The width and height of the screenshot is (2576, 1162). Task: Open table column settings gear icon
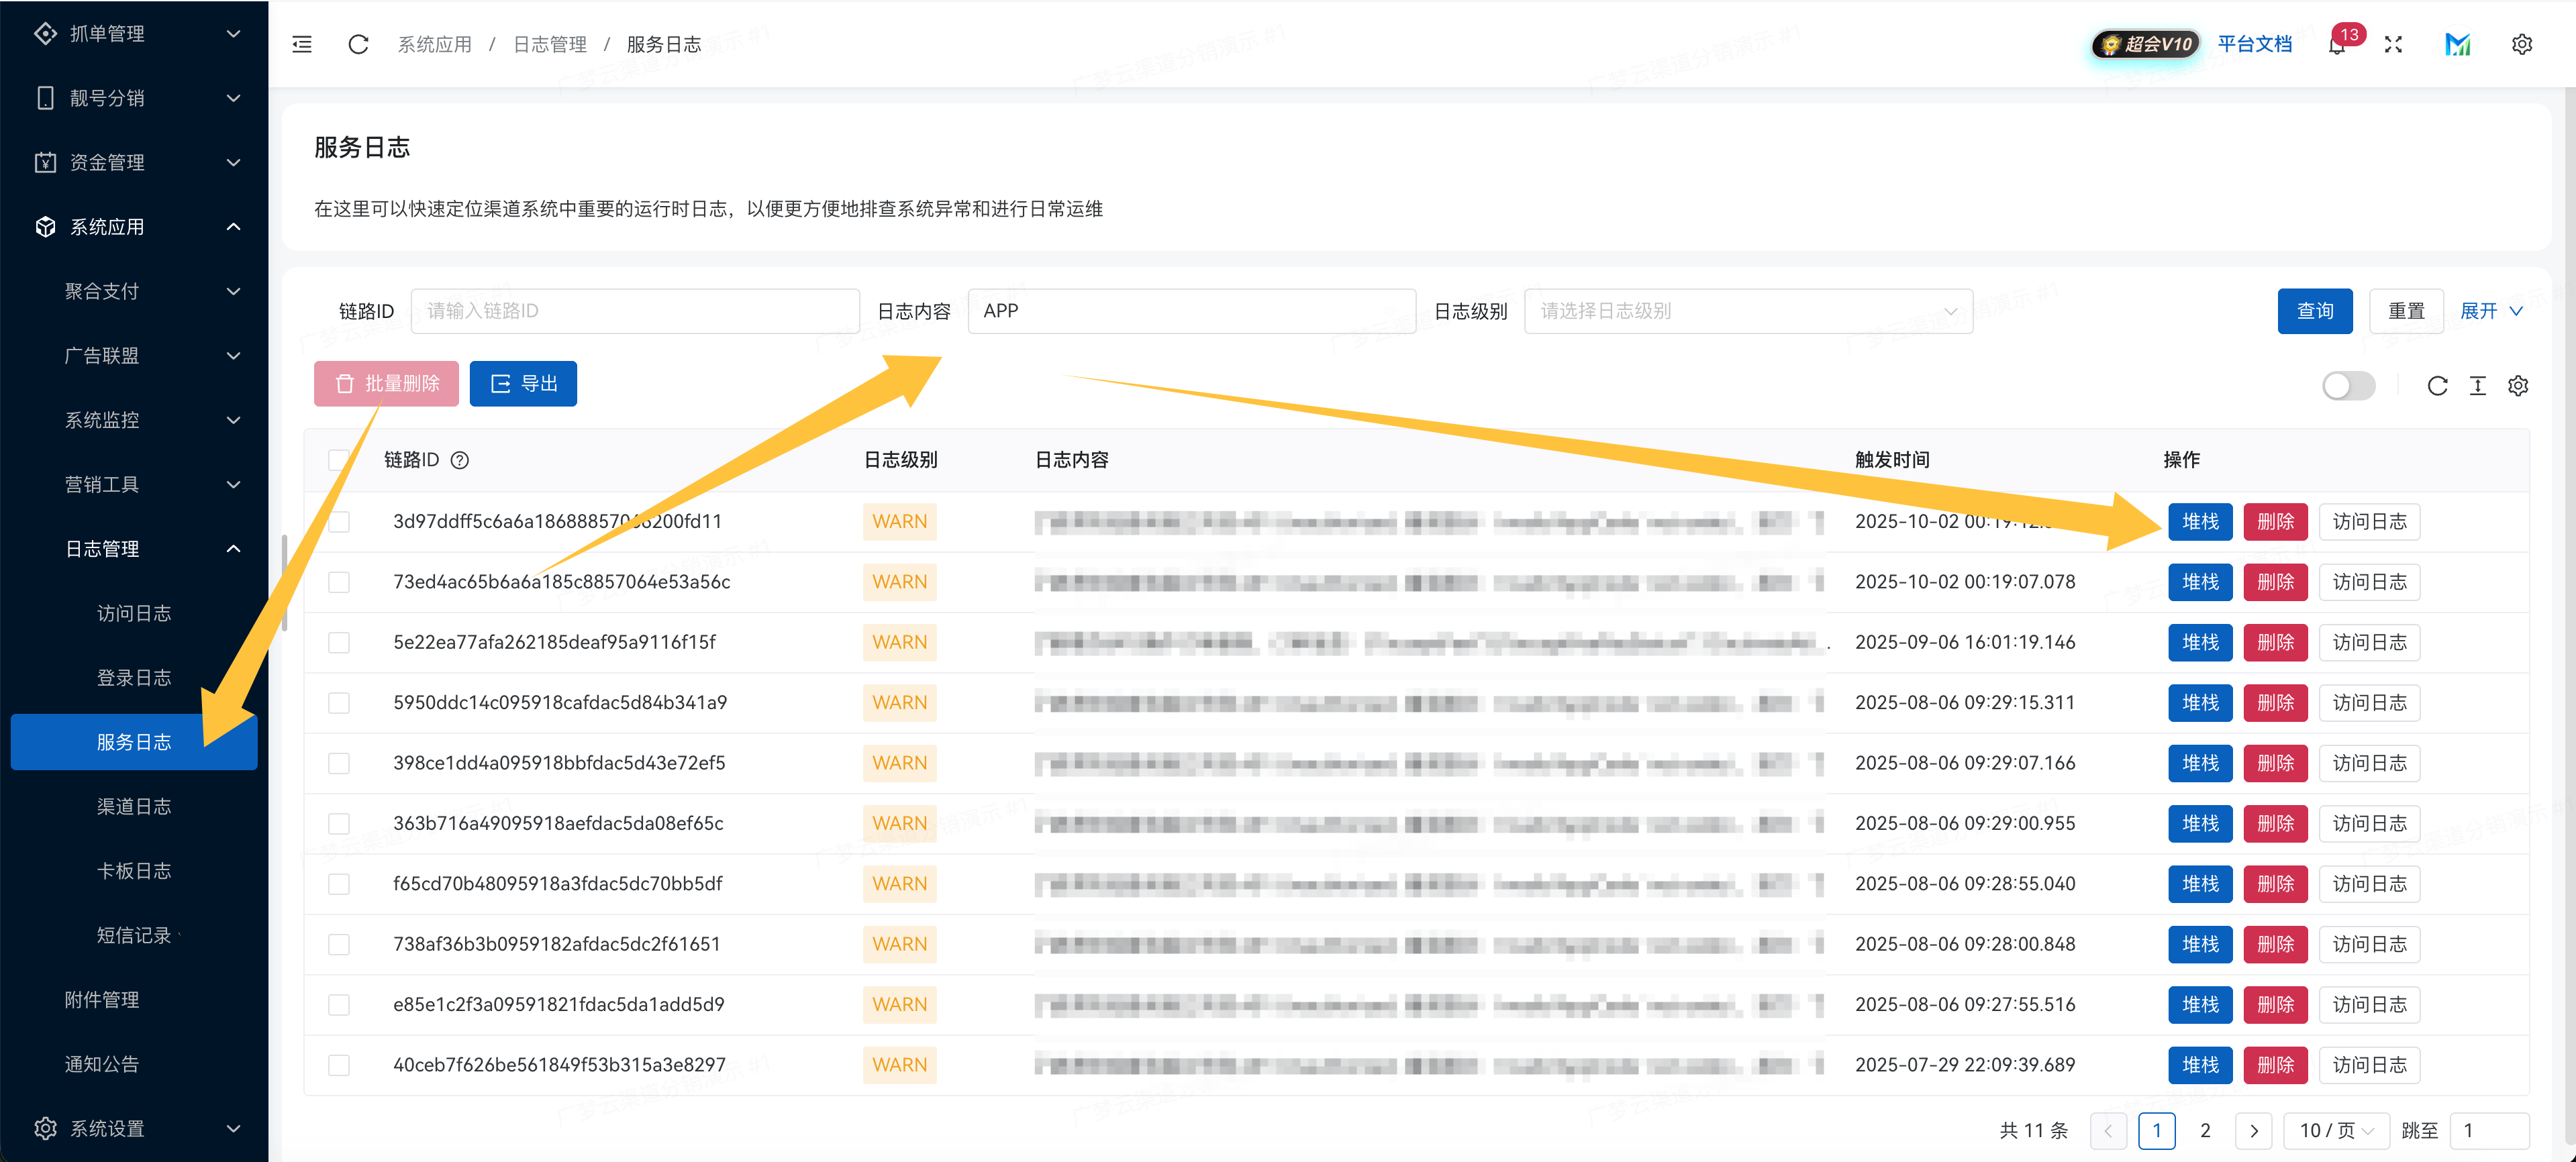coord(2518,385)
